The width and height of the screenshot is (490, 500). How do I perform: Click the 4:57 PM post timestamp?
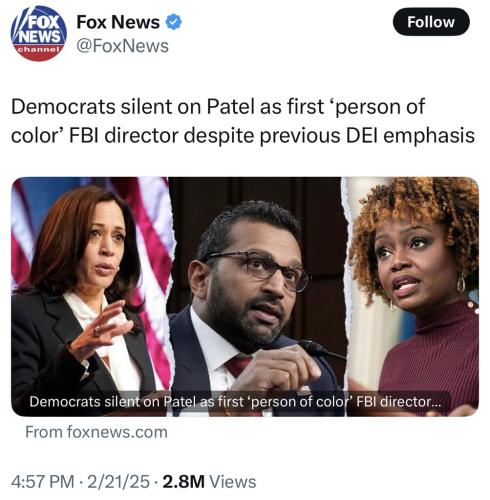pos(42,482)
